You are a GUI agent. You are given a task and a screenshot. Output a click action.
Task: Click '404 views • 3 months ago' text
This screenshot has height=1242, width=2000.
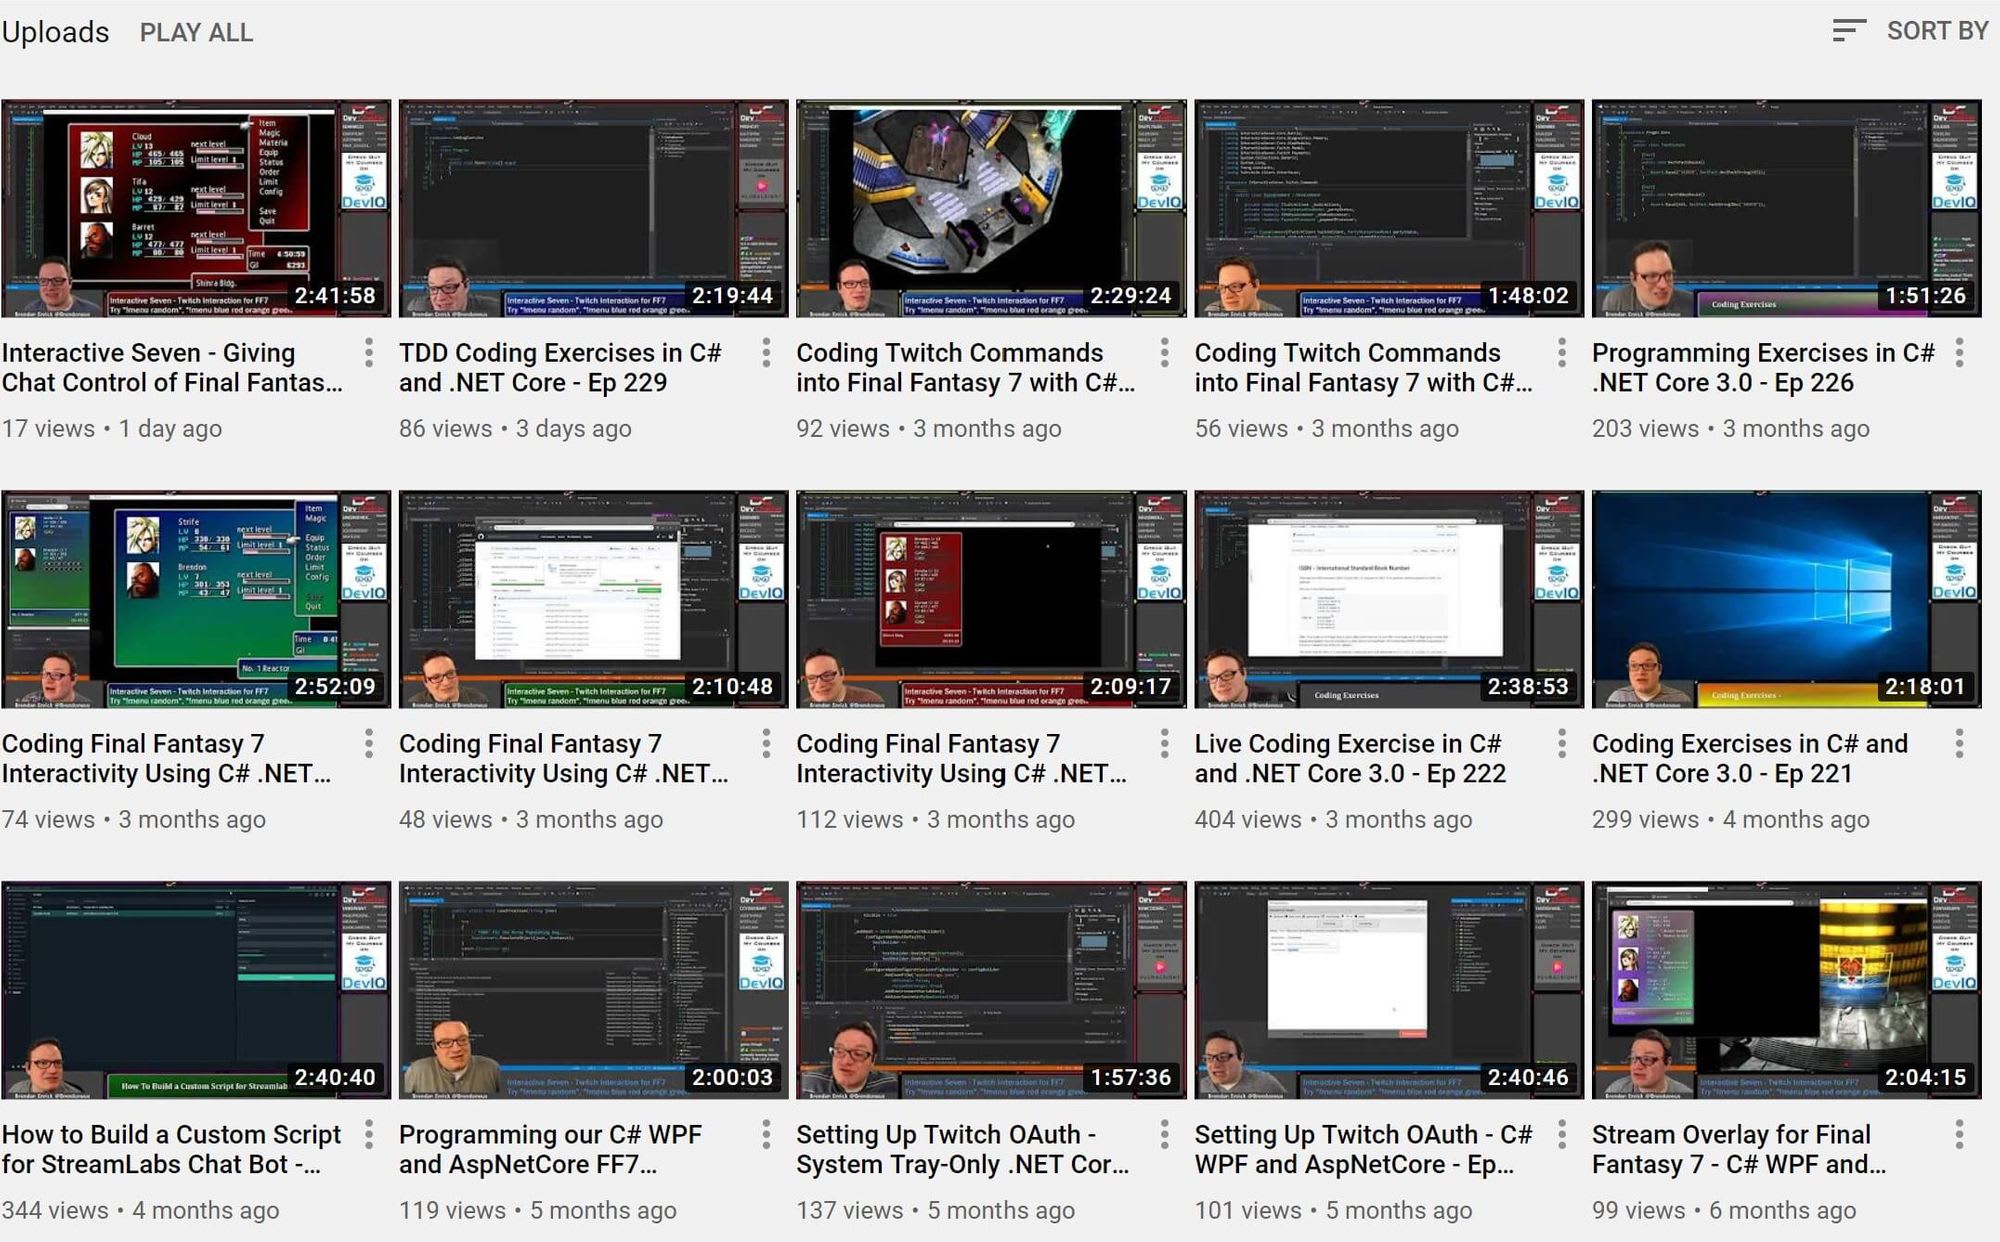tap(1333, 819)
